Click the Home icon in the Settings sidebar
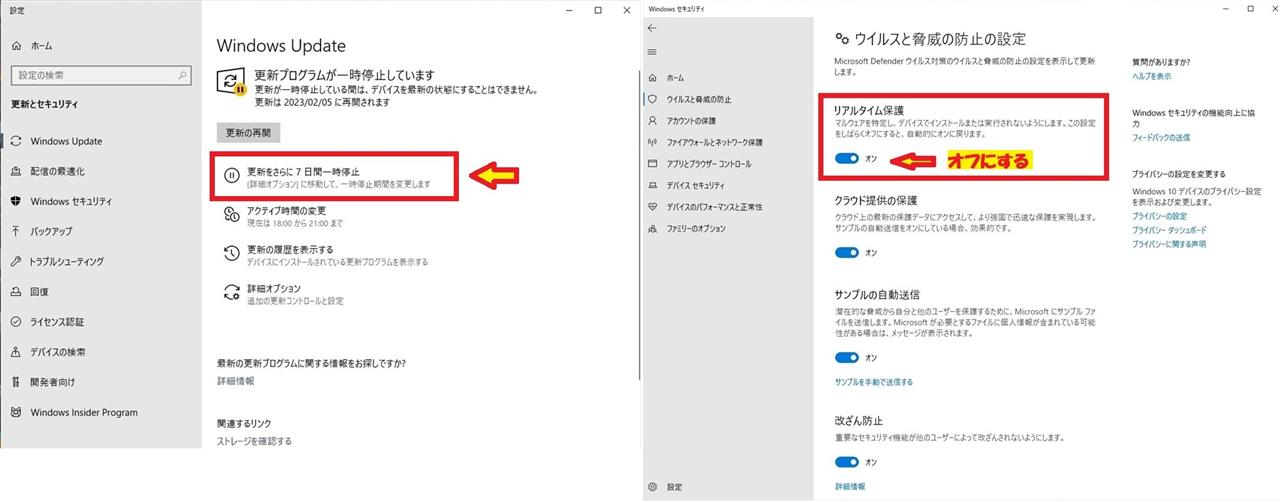The image size is (1280, 502). point(16,46)
